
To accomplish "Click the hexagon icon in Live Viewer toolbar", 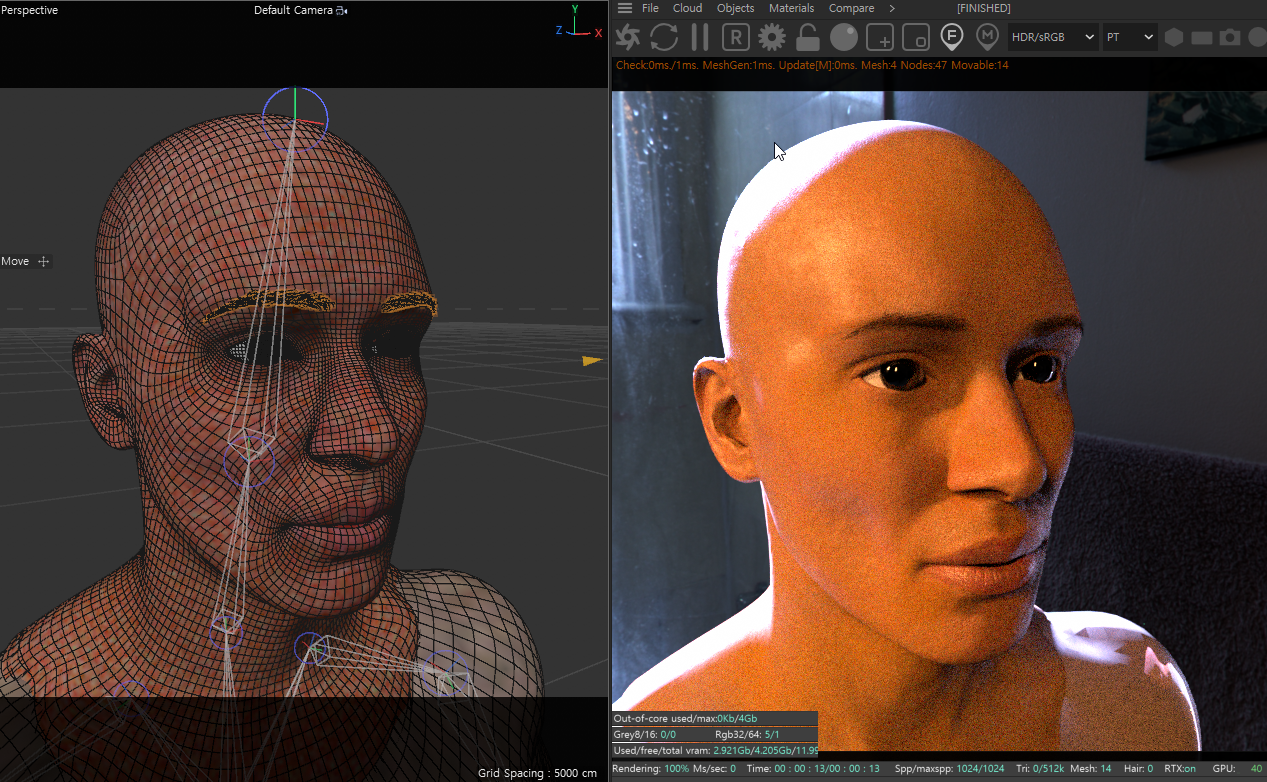I will coord(1173,37).
